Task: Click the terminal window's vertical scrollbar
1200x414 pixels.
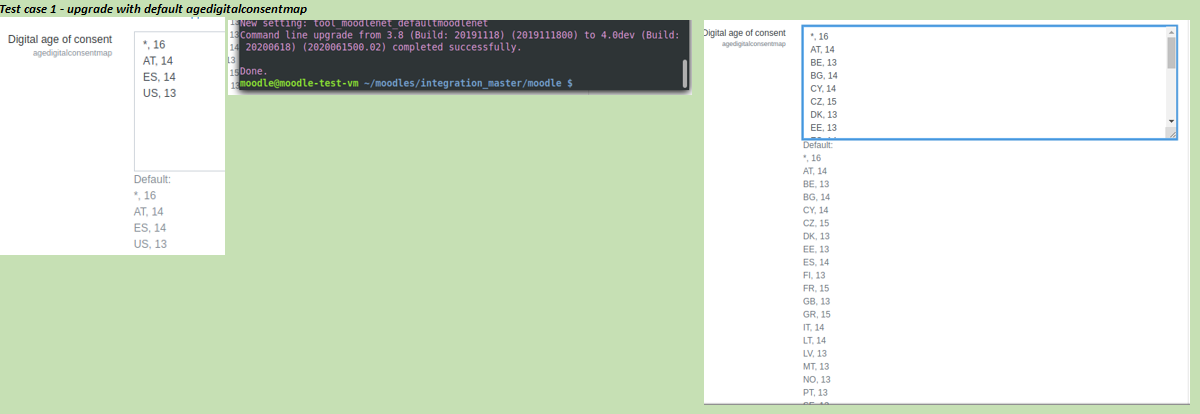Action: [x=685, y=72]
